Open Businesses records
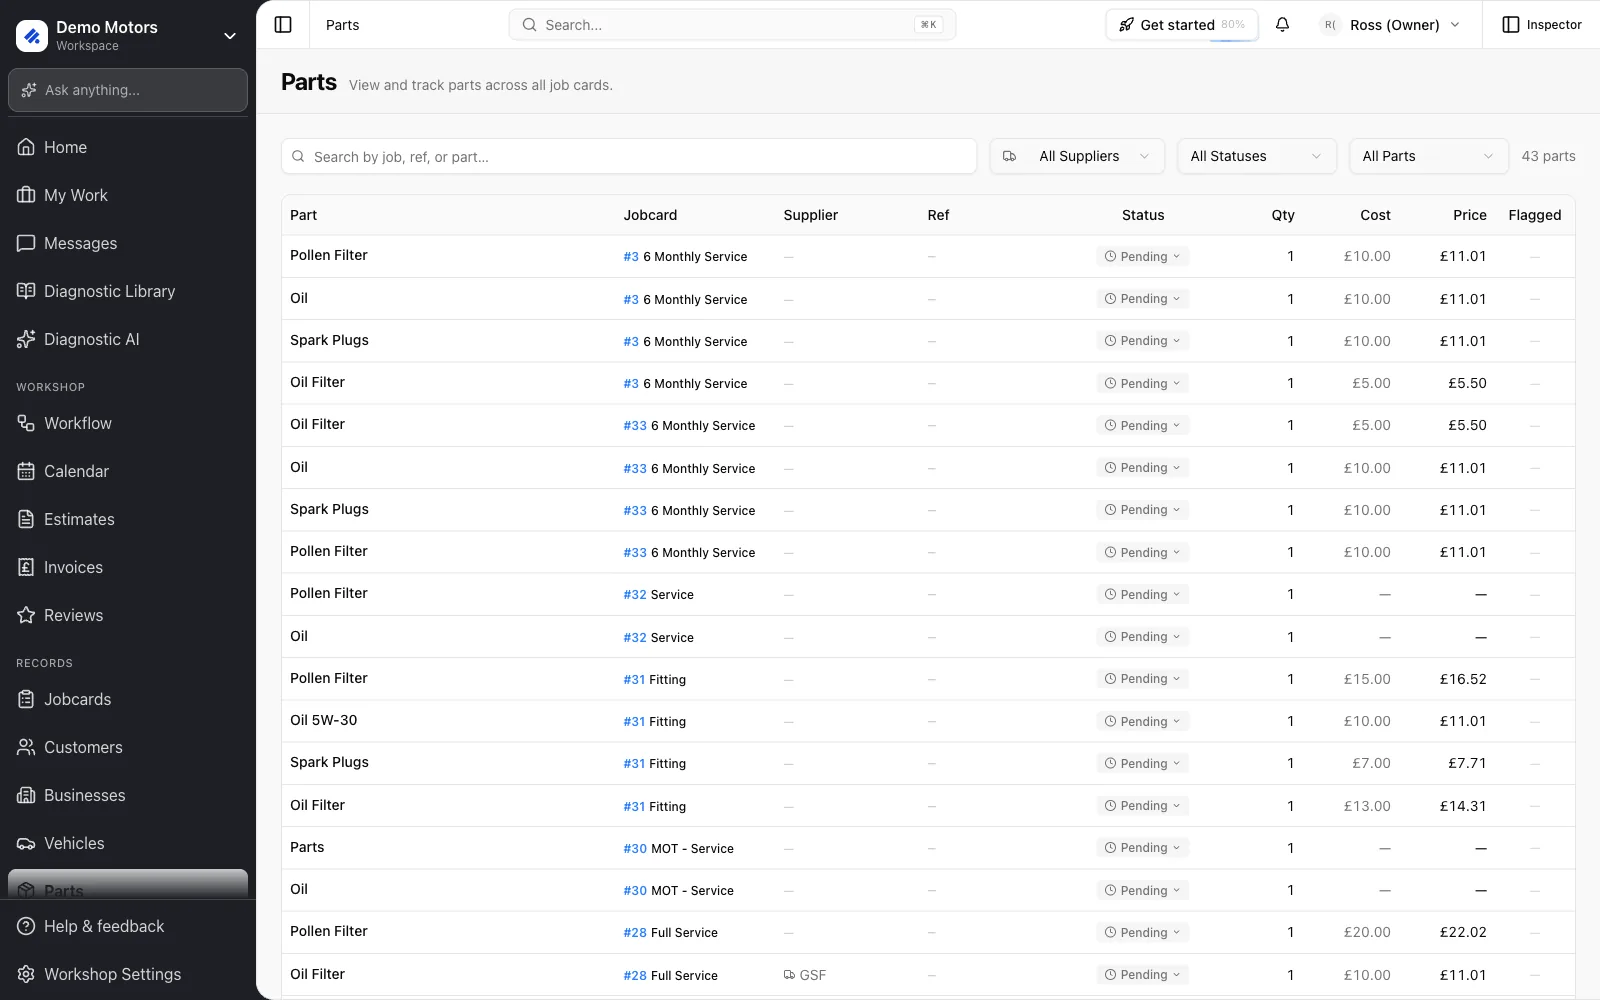 pos(128,795)
